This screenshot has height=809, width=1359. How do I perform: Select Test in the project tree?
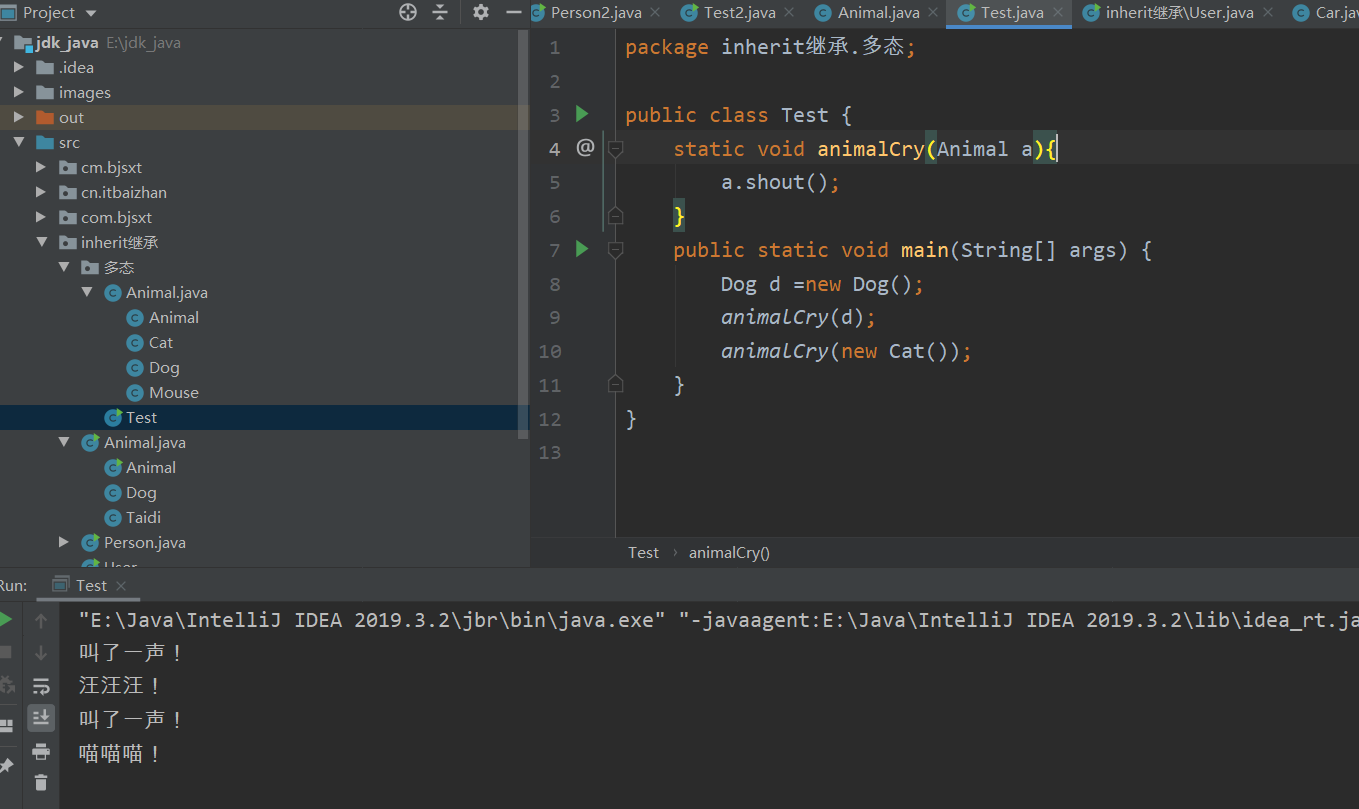(141, 418)
